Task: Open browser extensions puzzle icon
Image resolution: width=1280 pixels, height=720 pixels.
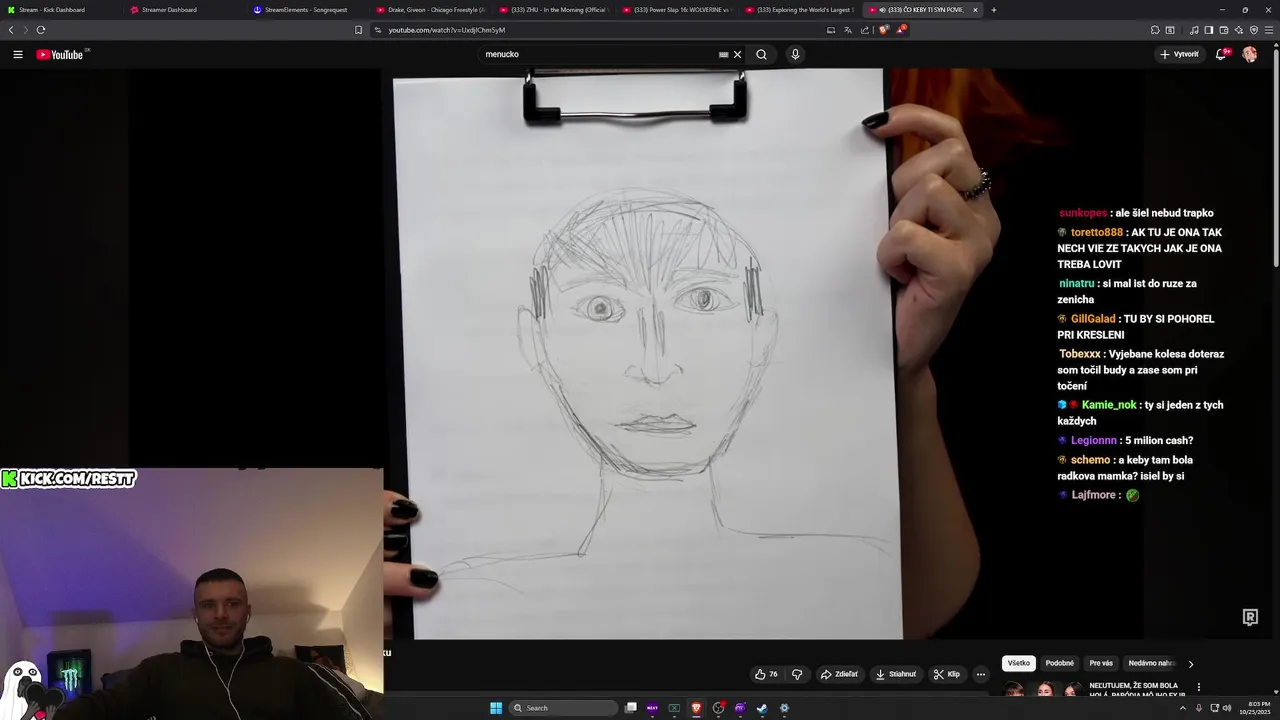Action: pos(1155,30)
